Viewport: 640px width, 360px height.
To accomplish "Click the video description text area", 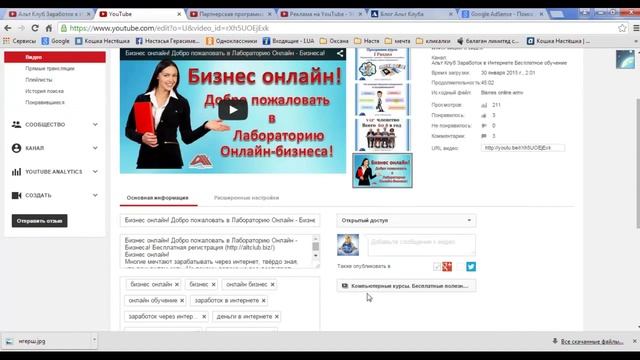I will 220,251.
